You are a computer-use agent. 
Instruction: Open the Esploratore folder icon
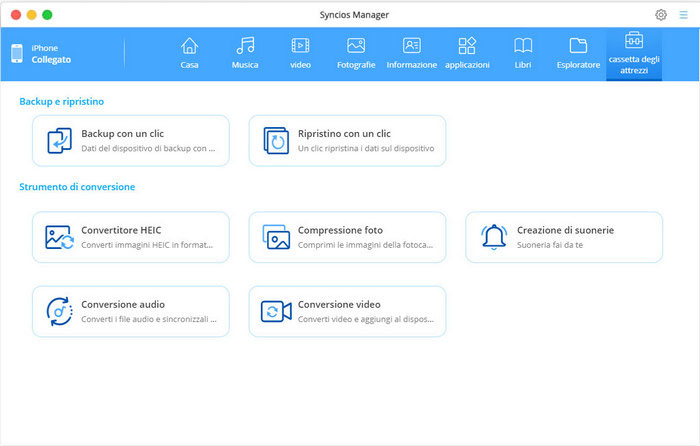(x=578, y=46)
